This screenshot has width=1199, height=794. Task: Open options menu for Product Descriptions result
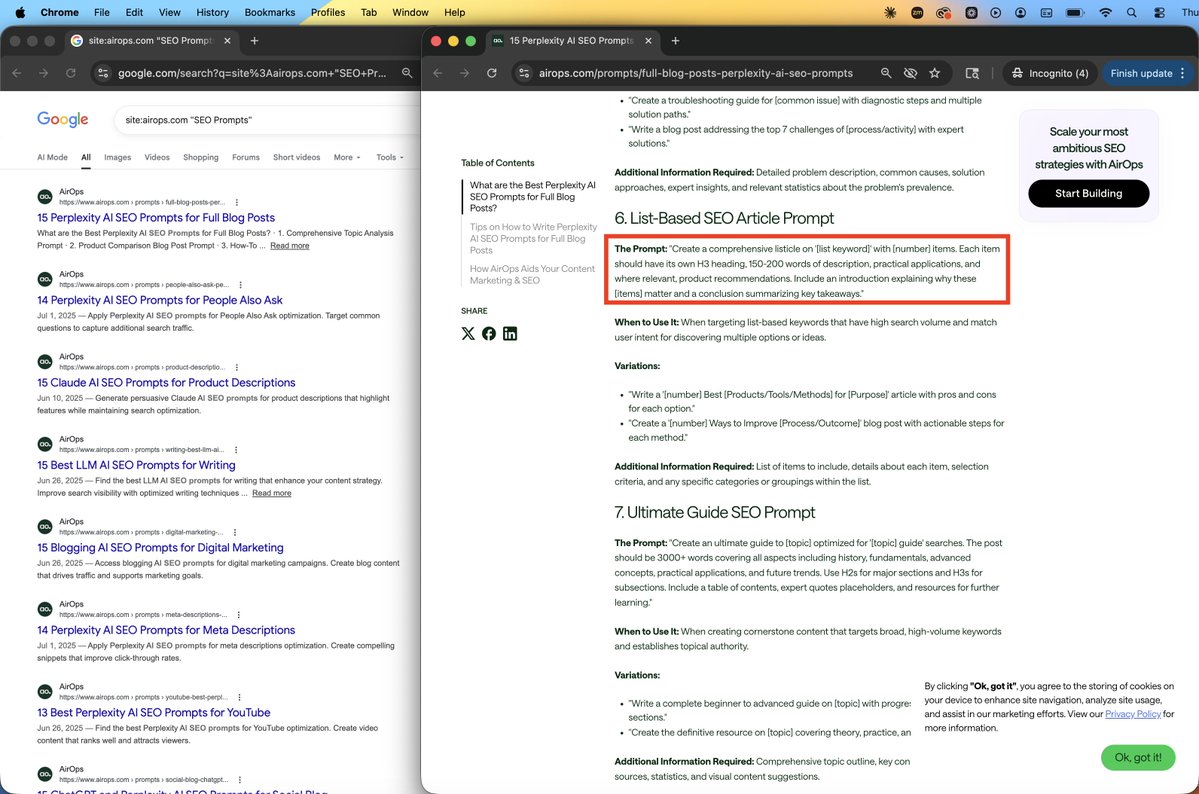(236, 367)
